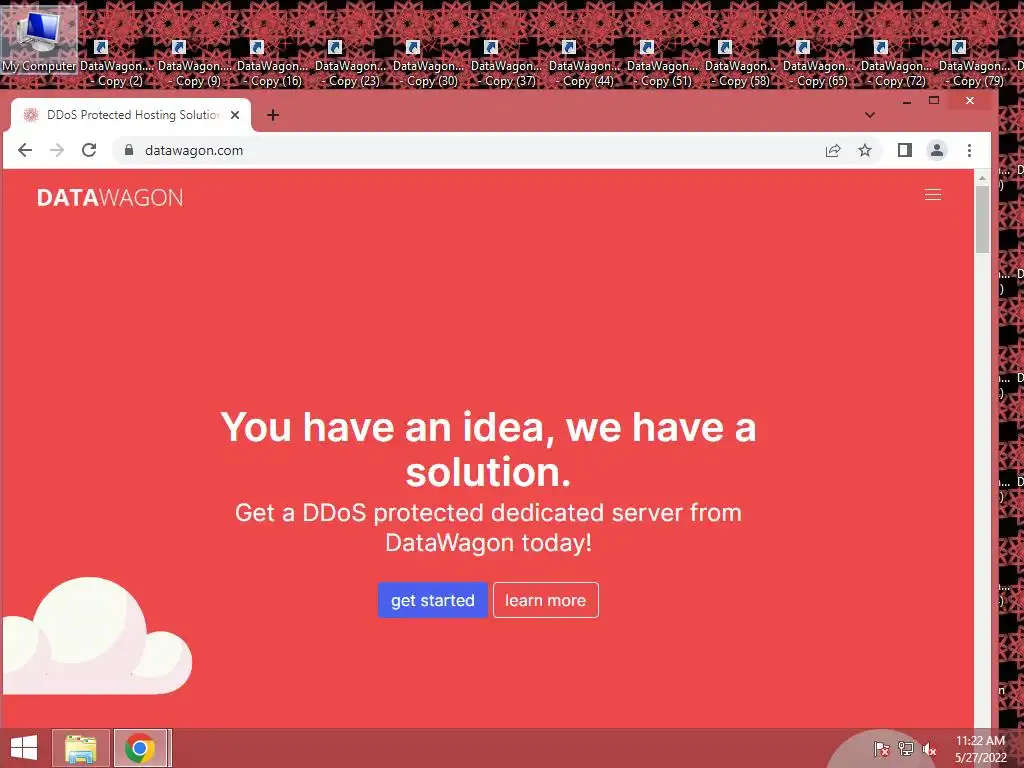The image size is (1024, 768).
Task: Open Chrome three-dot menu
Action: (x=969, y=151)
